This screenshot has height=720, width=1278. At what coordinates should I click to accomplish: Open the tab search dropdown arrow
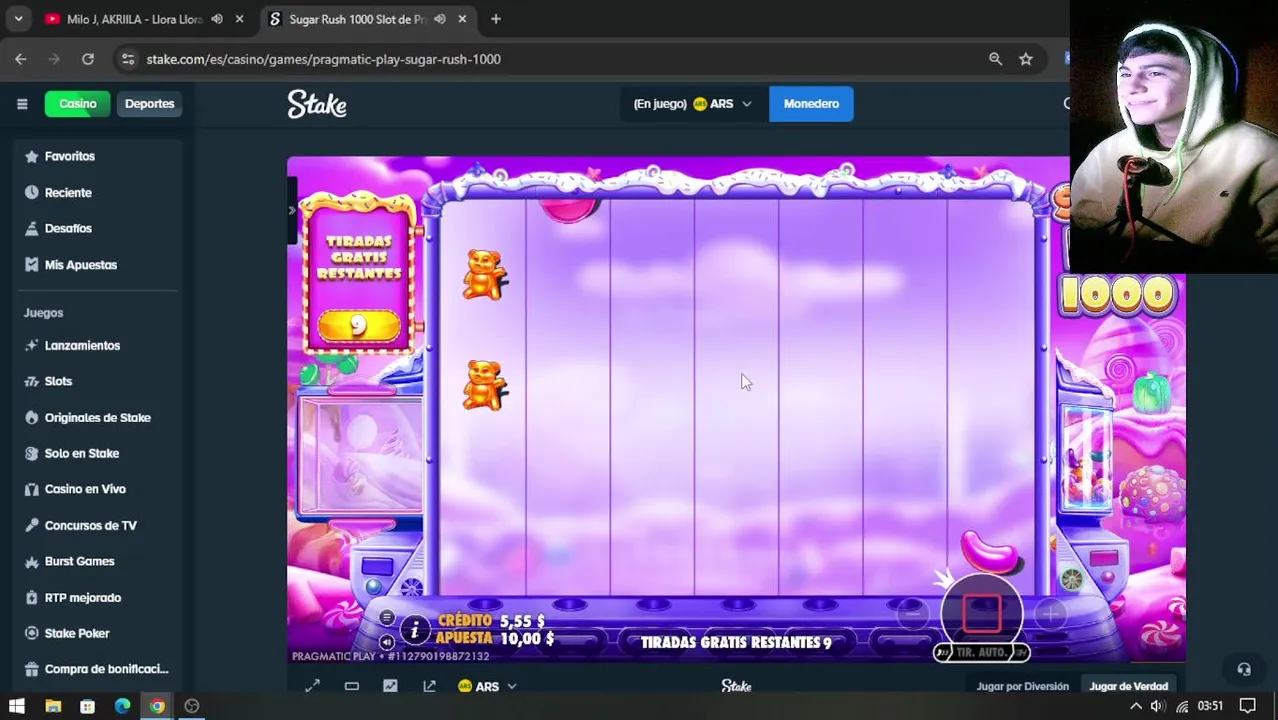18,19
